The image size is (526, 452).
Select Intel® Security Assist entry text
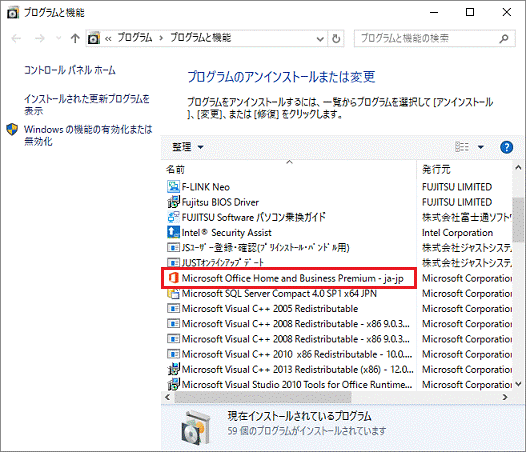[226, 233]
